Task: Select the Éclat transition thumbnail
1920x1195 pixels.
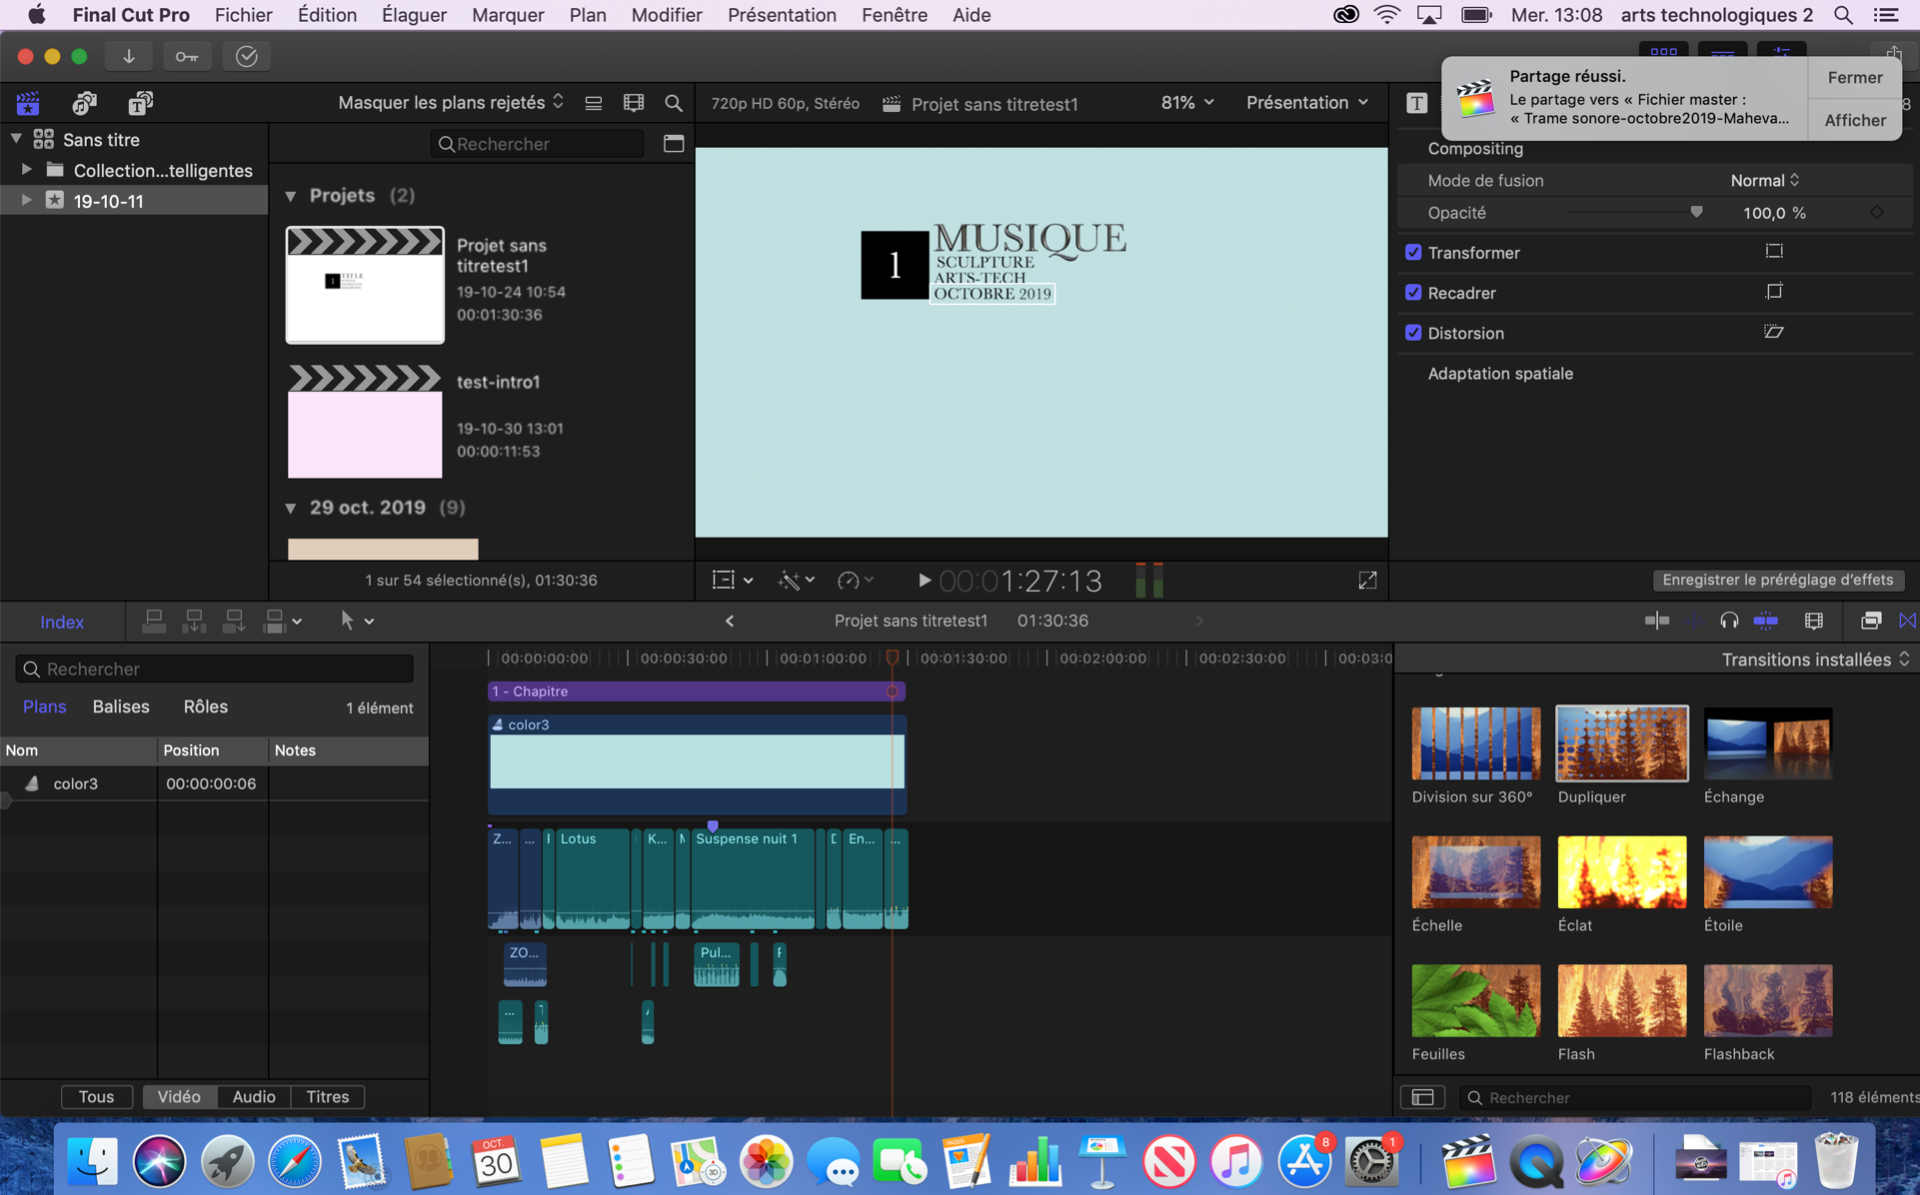Action: (1621, 872)
